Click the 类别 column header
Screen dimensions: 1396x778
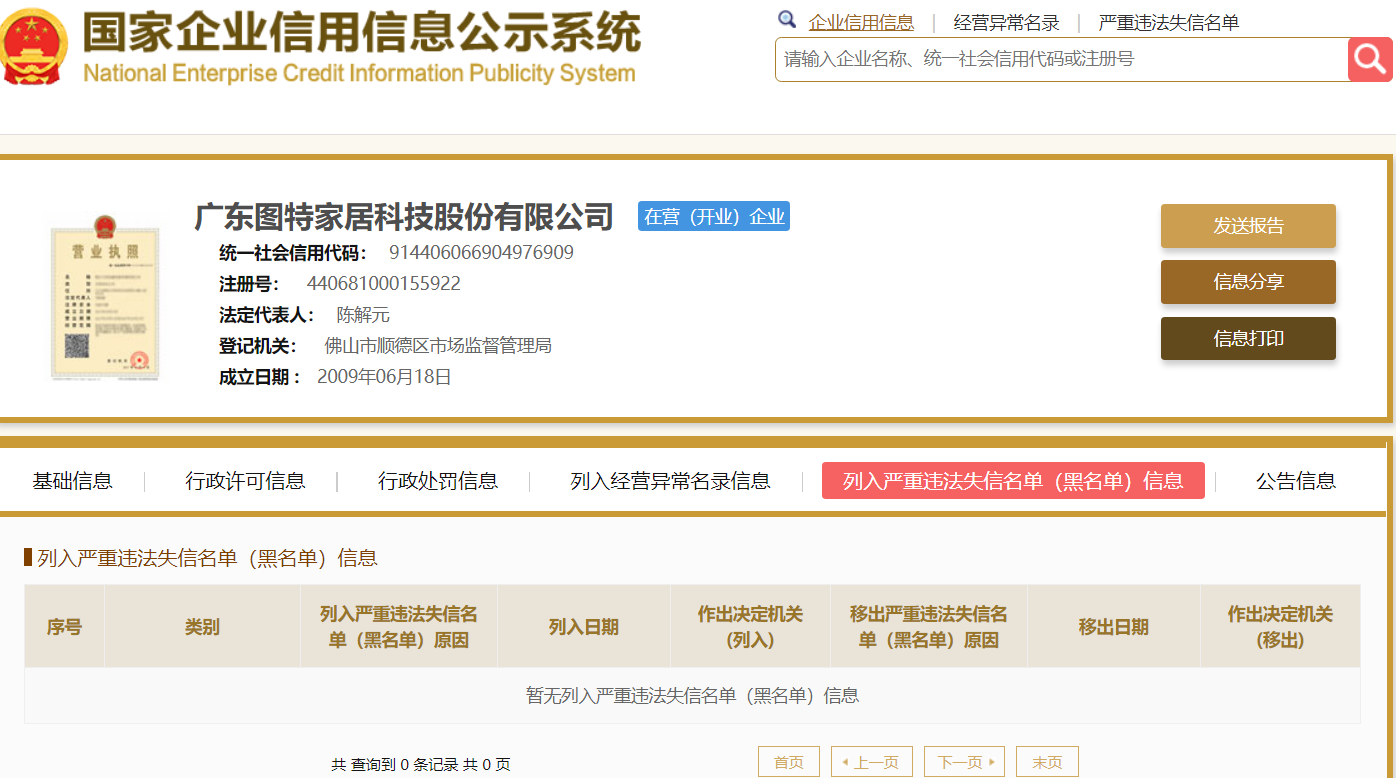point(202,627)
